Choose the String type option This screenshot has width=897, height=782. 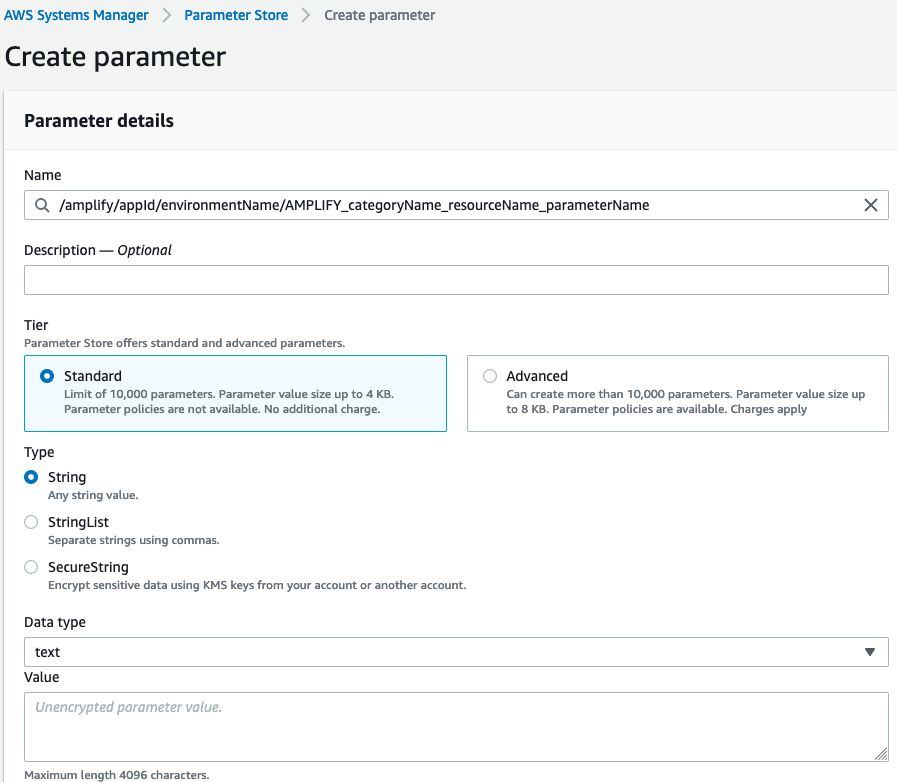[x=31, y=477]
